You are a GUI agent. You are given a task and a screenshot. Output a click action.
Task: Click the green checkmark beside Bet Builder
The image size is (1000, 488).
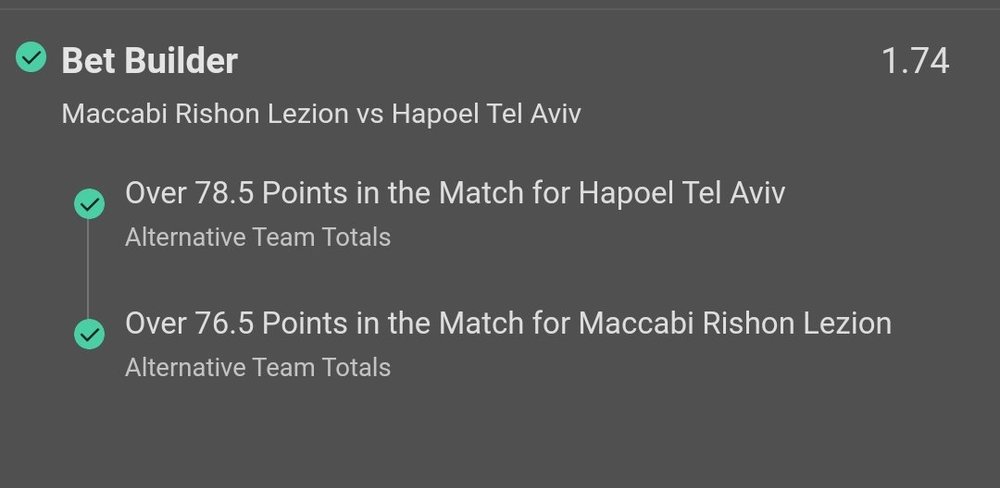(x=31, y=57)
